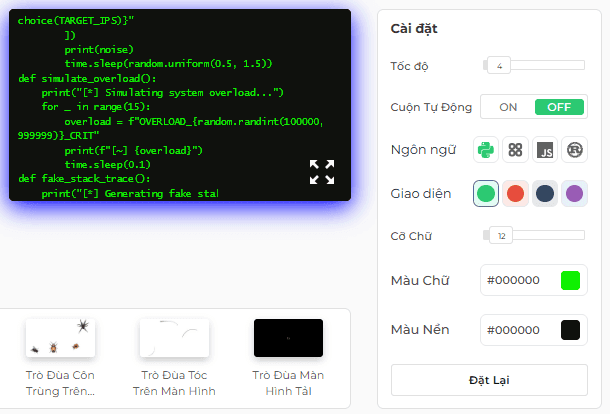Viewport: 610px width, 414px height.
Task: Click the Ngôn ngữ label
Action: [423, 150]
